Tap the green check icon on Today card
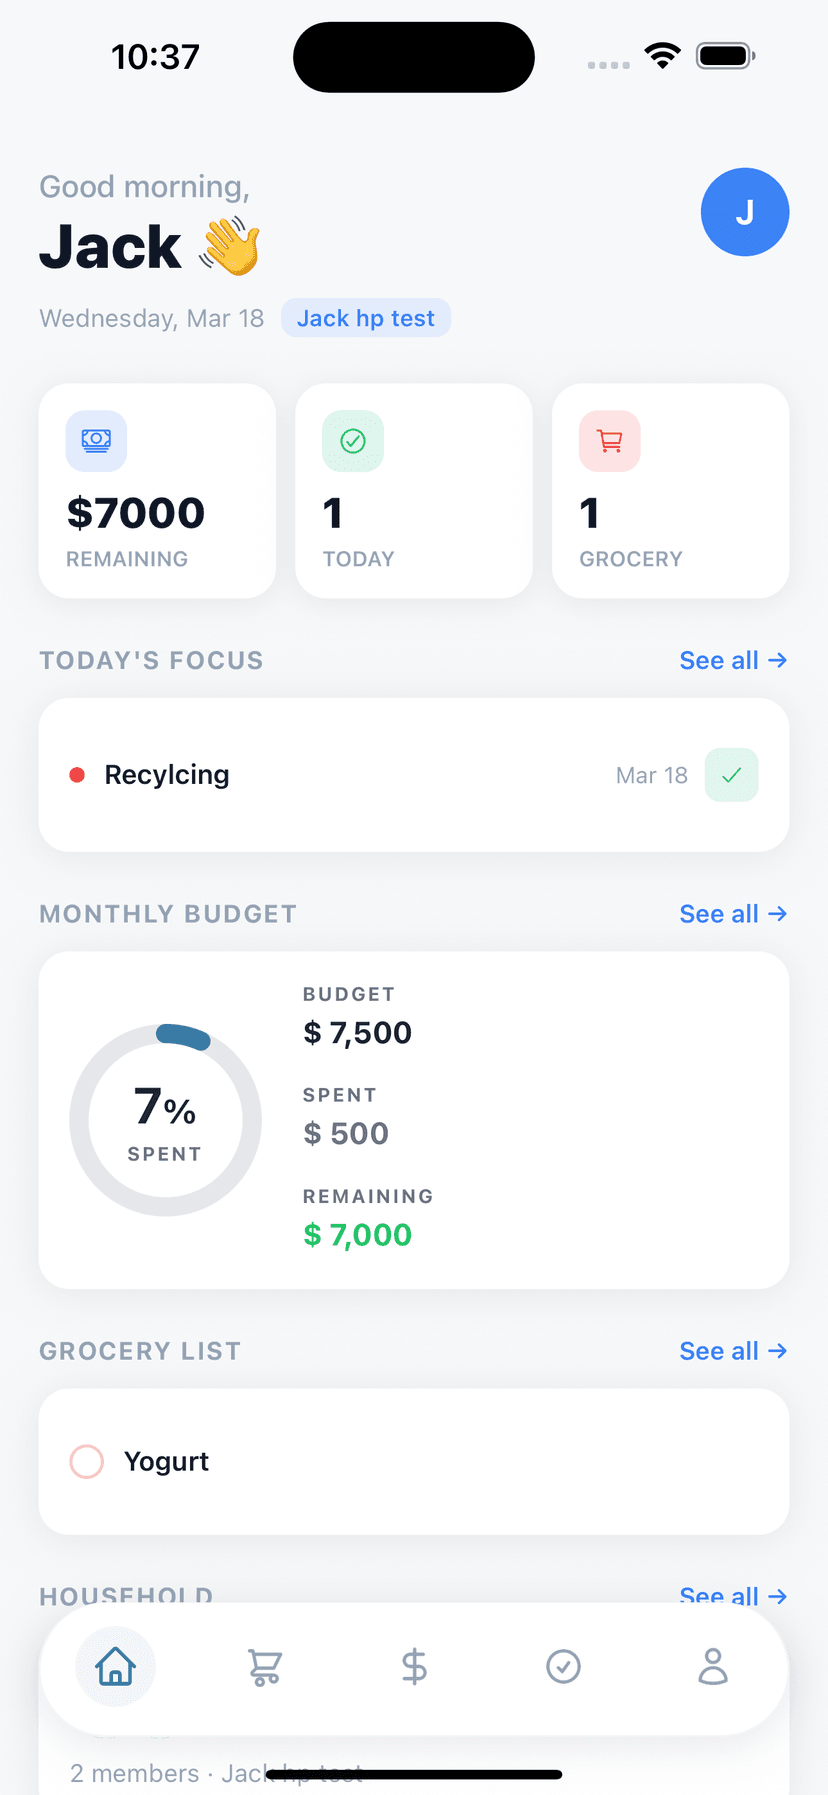Viewport: 828px width, 1795px height. tap(353, 441)
